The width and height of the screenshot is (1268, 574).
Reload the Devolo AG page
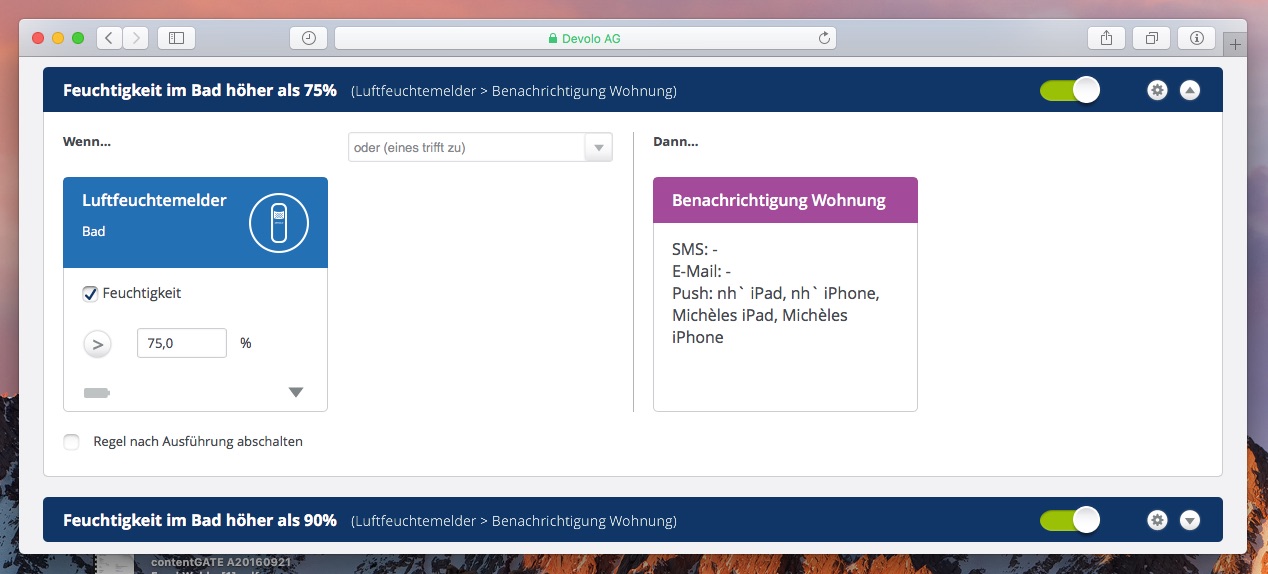[x=824, y=38]
